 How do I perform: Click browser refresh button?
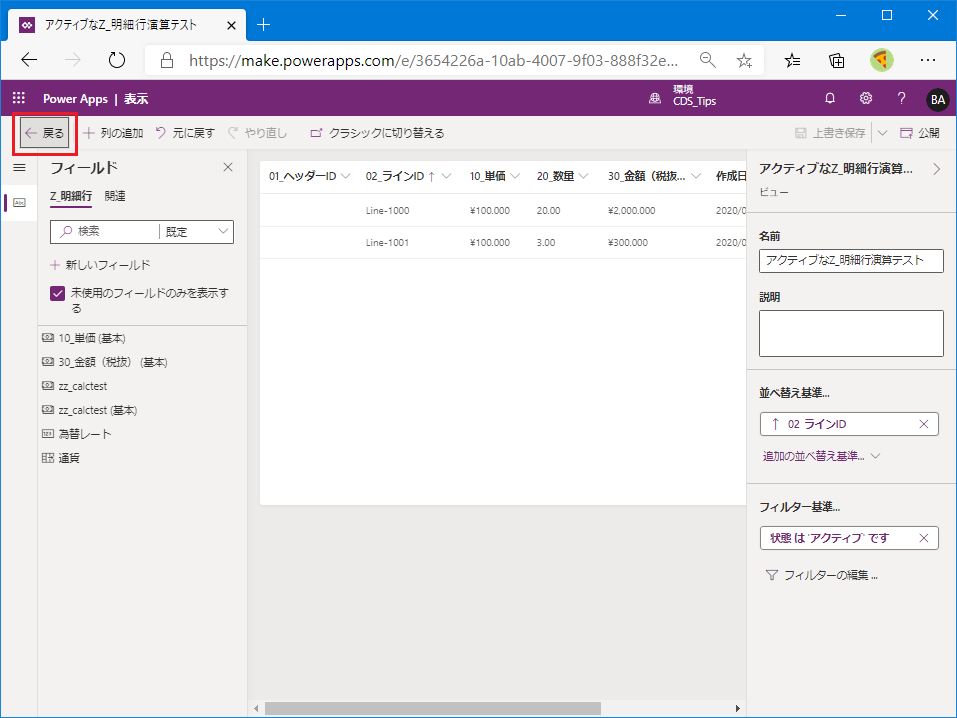click(x=116, y=60)
